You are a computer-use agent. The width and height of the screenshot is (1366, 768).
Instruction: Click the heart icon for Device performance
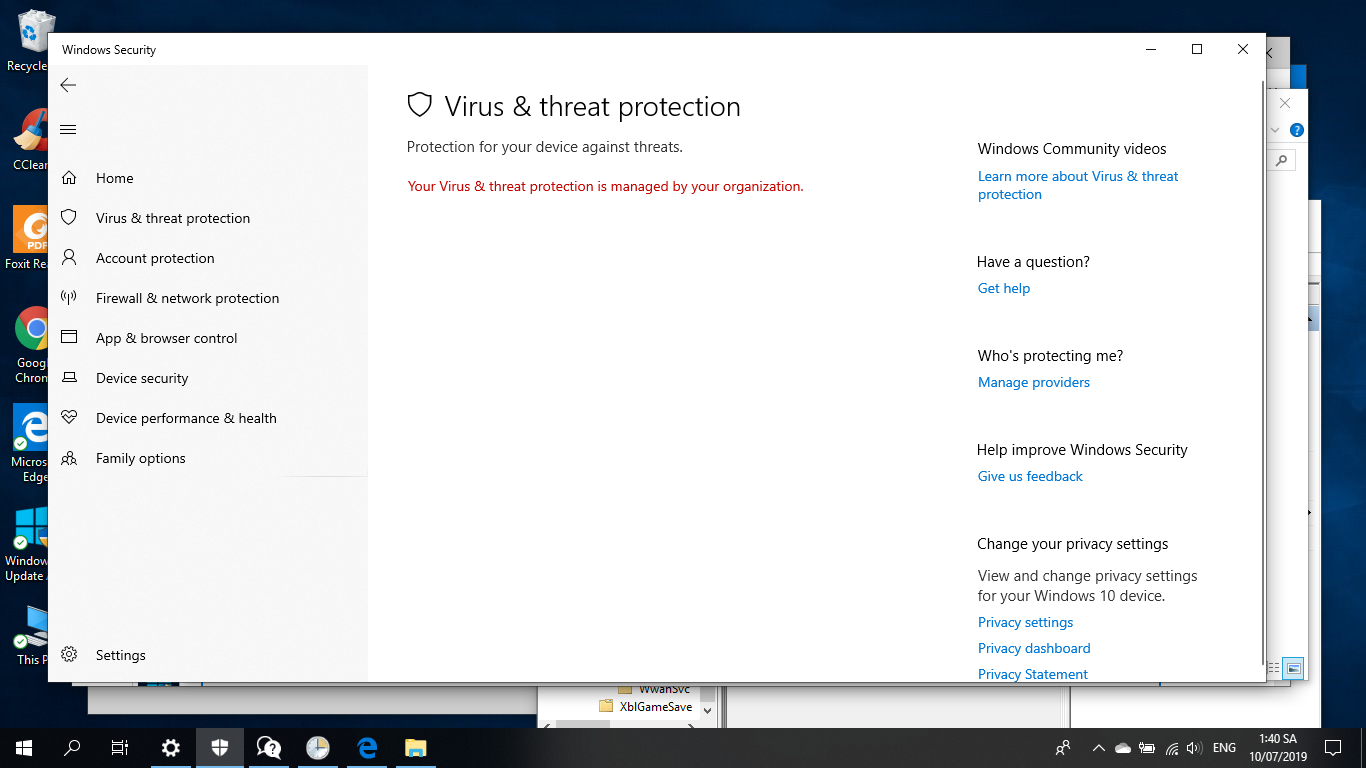coord(69,418)
